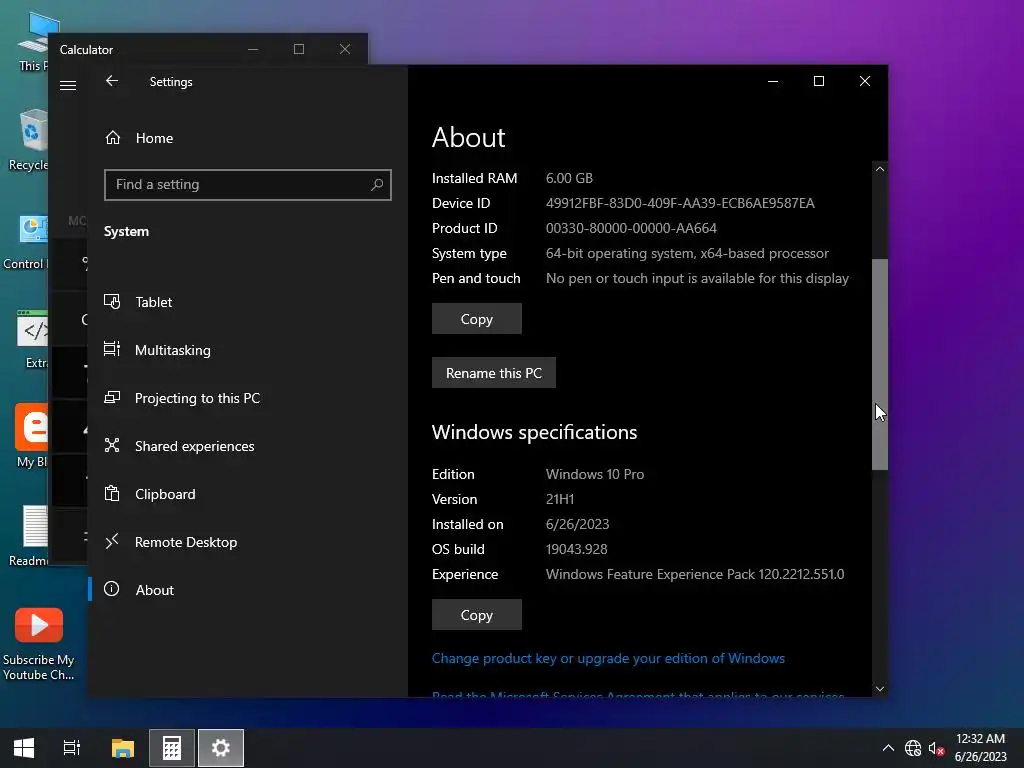Select the Readme desktop file icon
The width and height of the screenshot is (1024, 768).
[29, 536]
